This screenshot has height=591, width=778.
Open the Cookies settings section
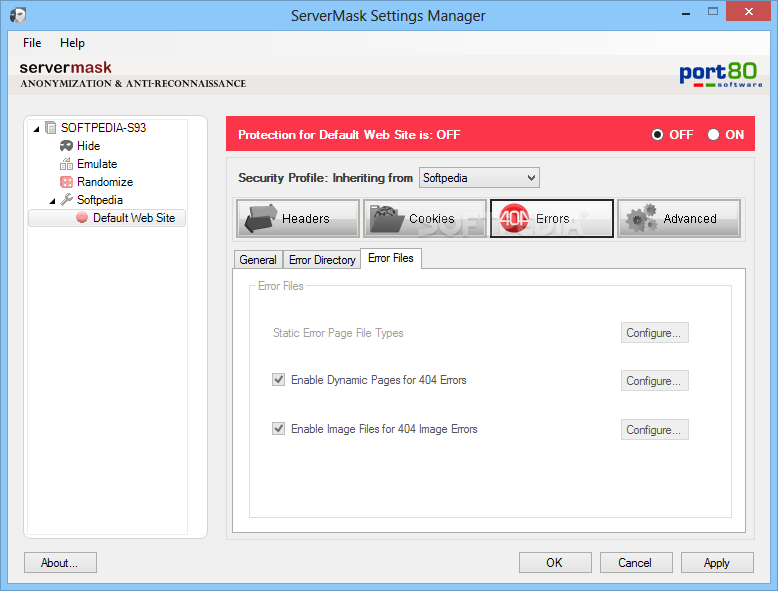pyautogui.click(x=425, y=218)
